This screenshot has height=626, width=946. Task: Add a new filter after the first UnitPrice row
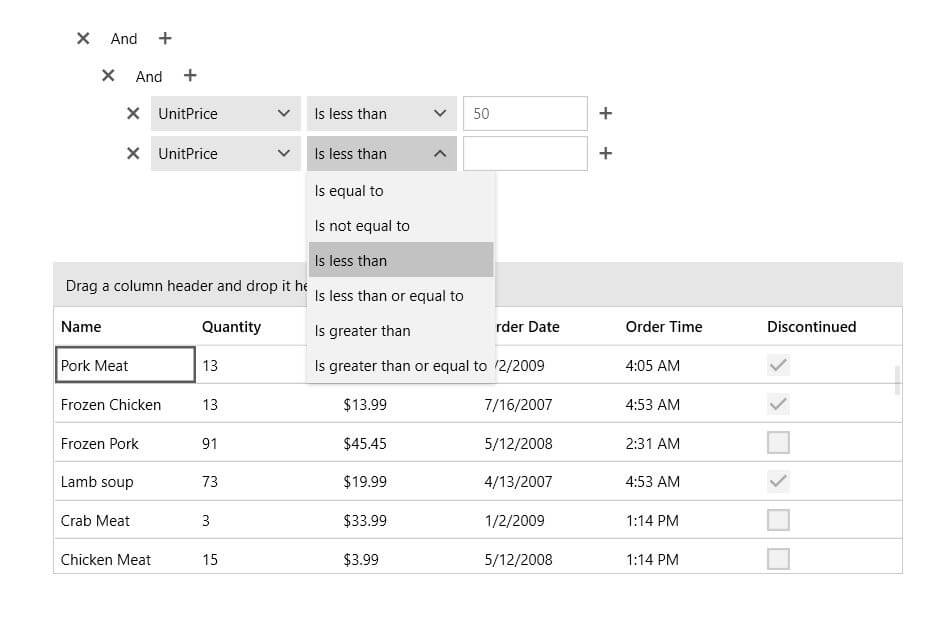pyautogui.click(x=605, y=113)
